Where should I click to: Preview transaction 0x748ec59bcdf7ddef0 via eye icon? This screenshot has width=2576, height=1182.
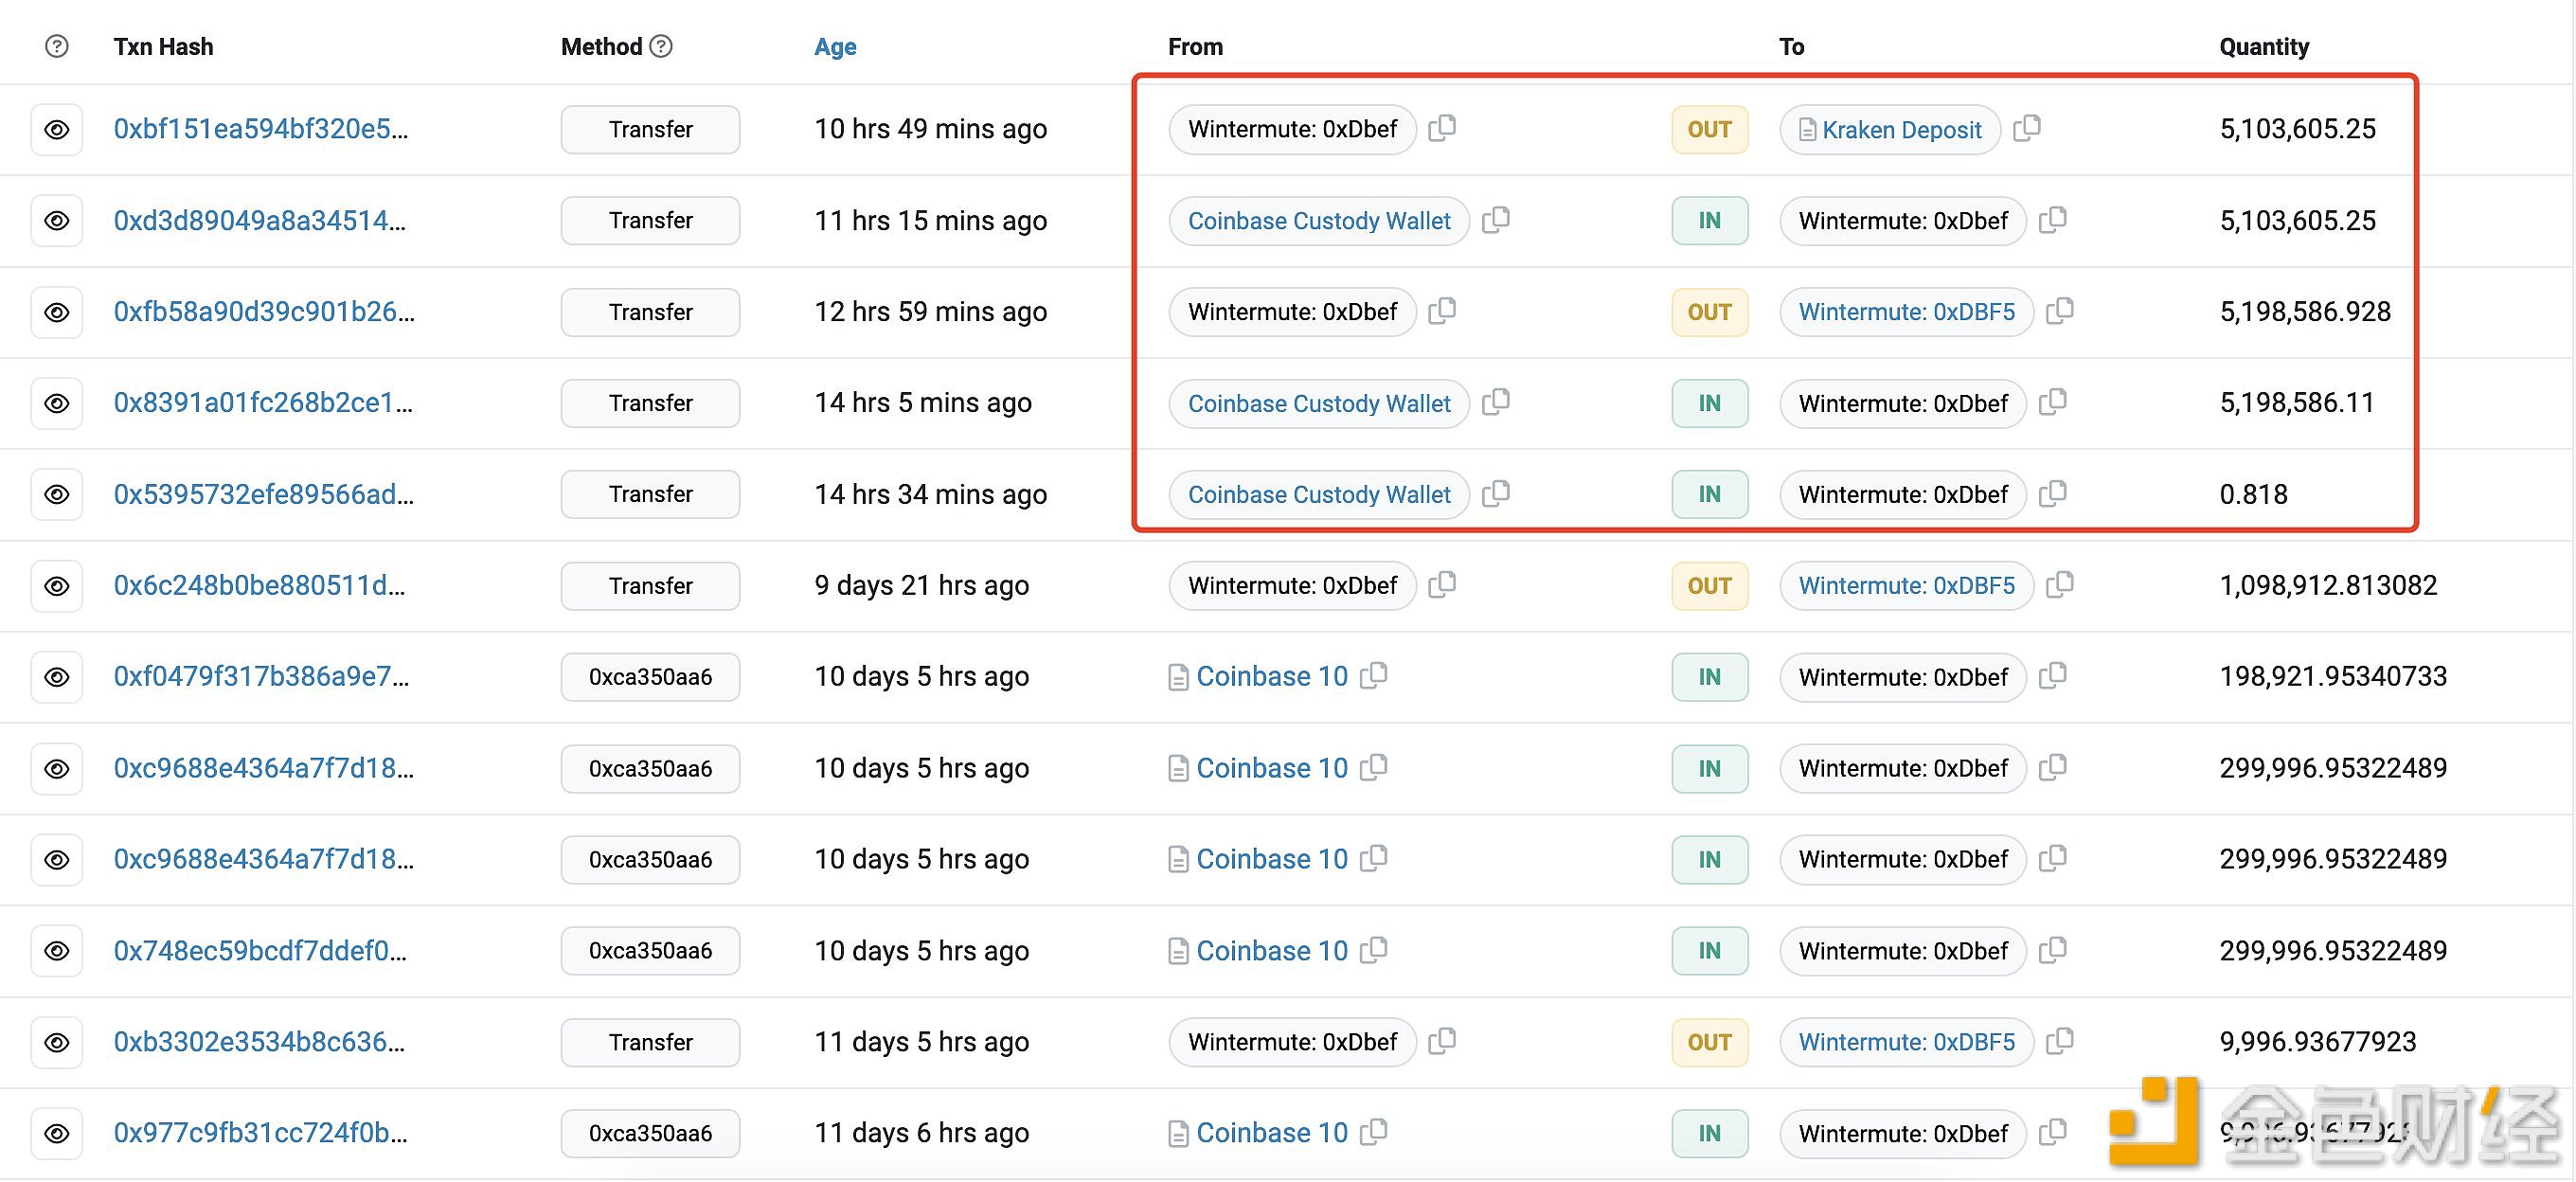(57, 951)
